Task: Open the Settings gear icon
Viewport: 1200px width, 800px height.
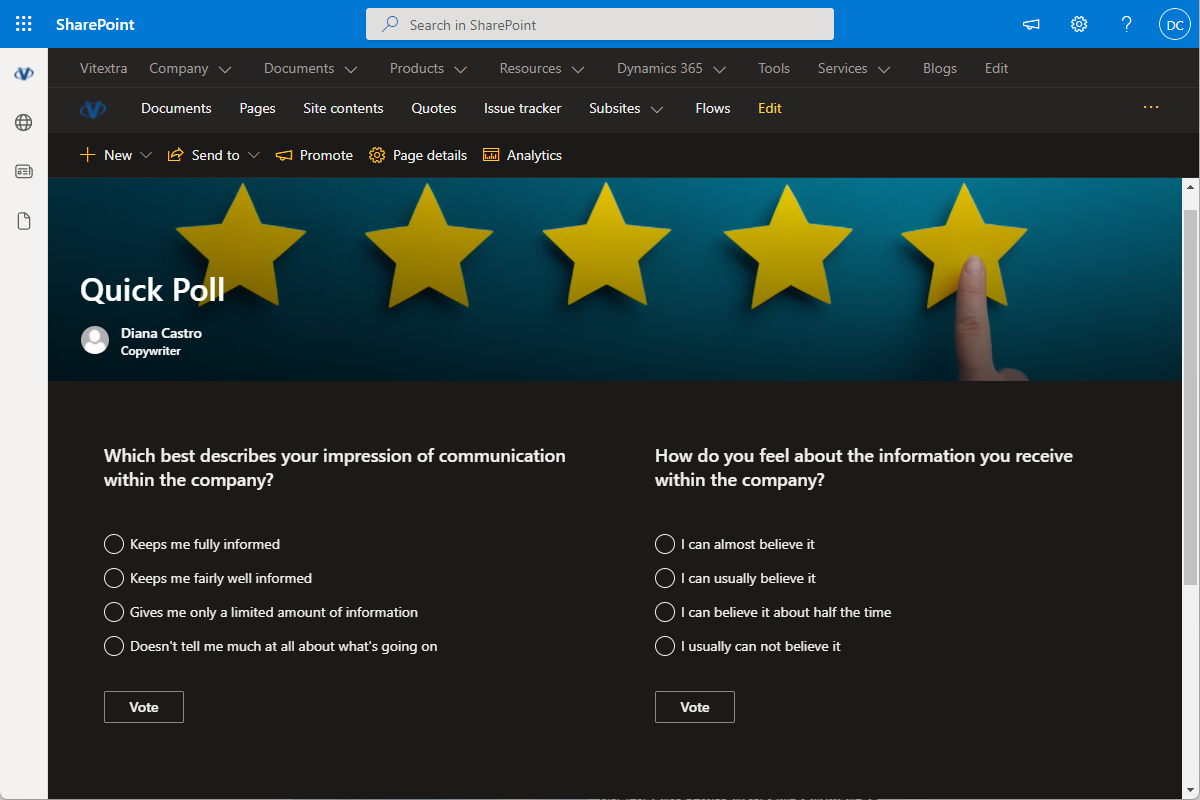Action: (1079, 24)
